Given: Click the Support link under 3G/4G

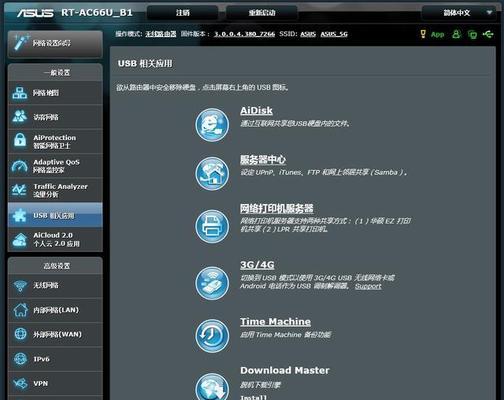Looking at the screenshot, I should 368,286.
